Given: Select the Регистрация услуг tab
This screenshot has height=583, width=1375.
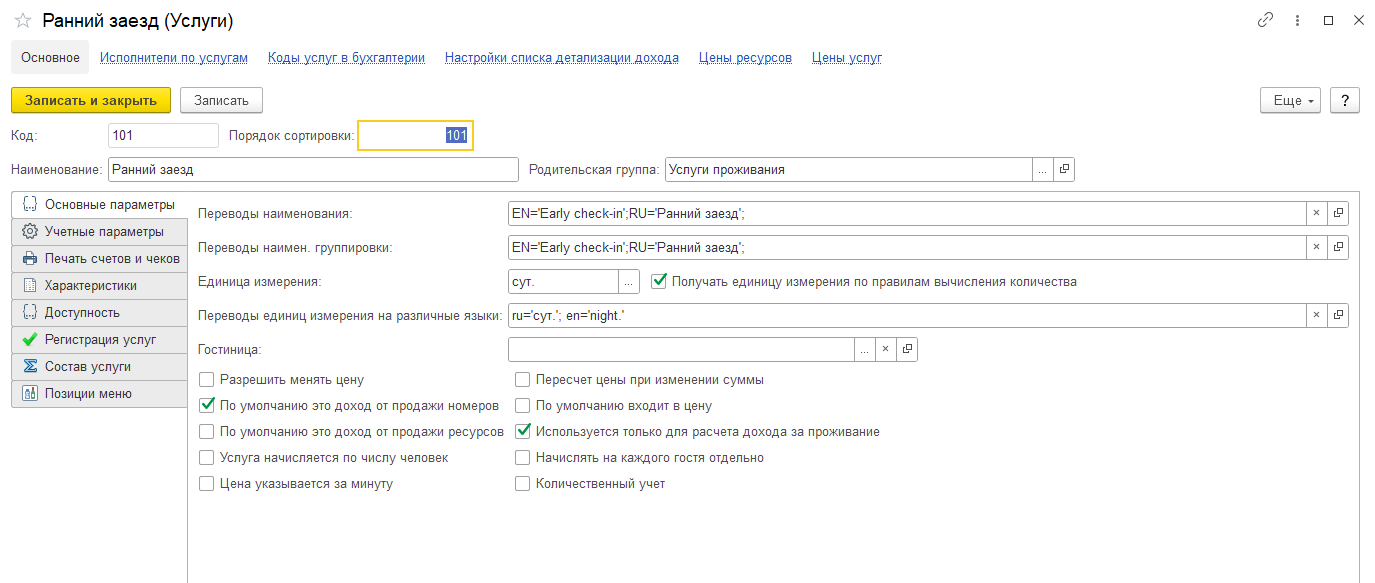Looking at the screenshot, I should point(99,340).
